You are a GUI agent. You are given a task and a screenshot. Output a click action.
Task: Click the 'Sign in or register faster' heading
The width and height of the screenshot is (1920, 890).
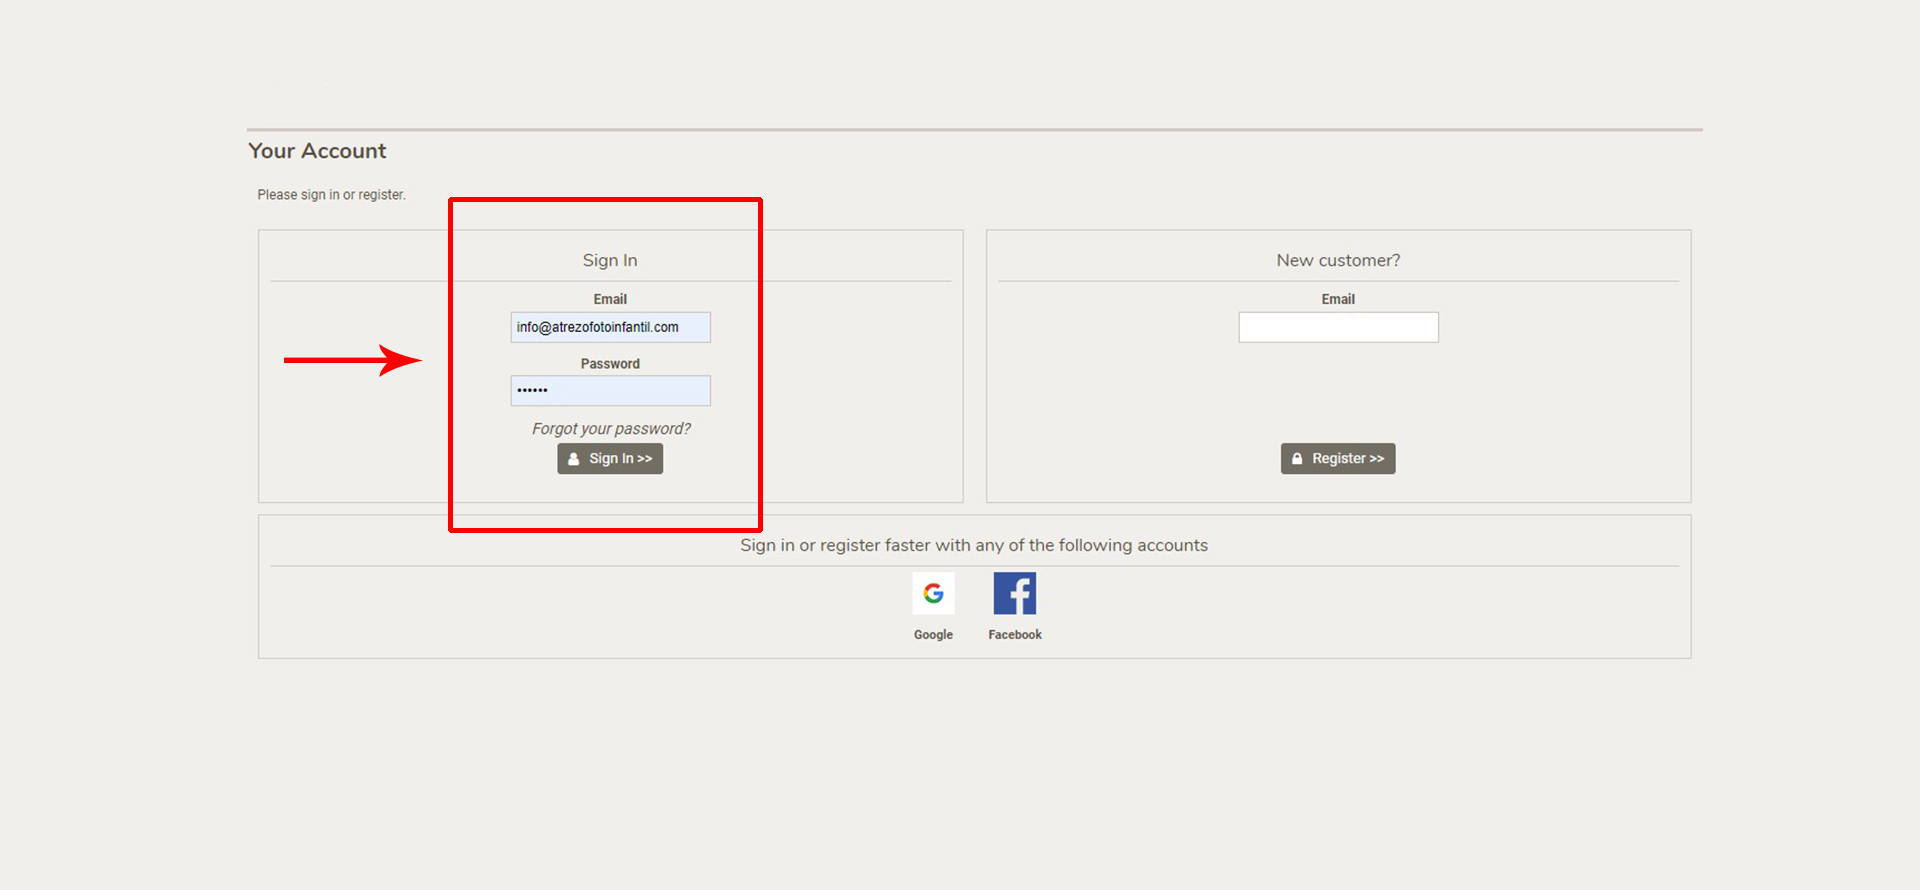pyautogui.click(x=973, y=545)
